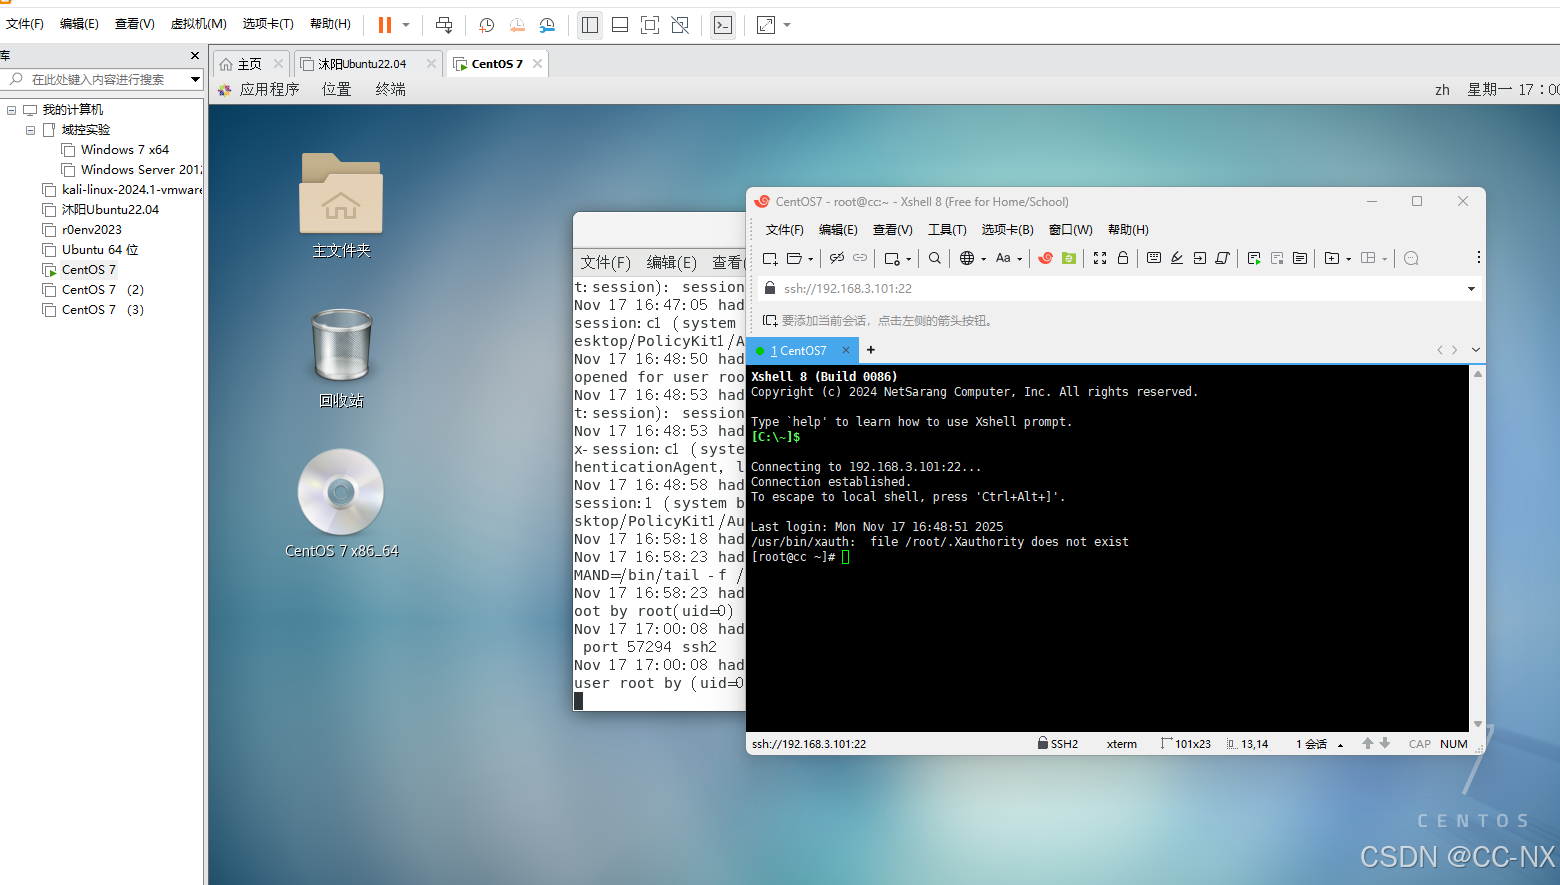Screen dimensions: 1560x885
Task: Toggle Xshell full screen icon
Action: coord(1100,258)
